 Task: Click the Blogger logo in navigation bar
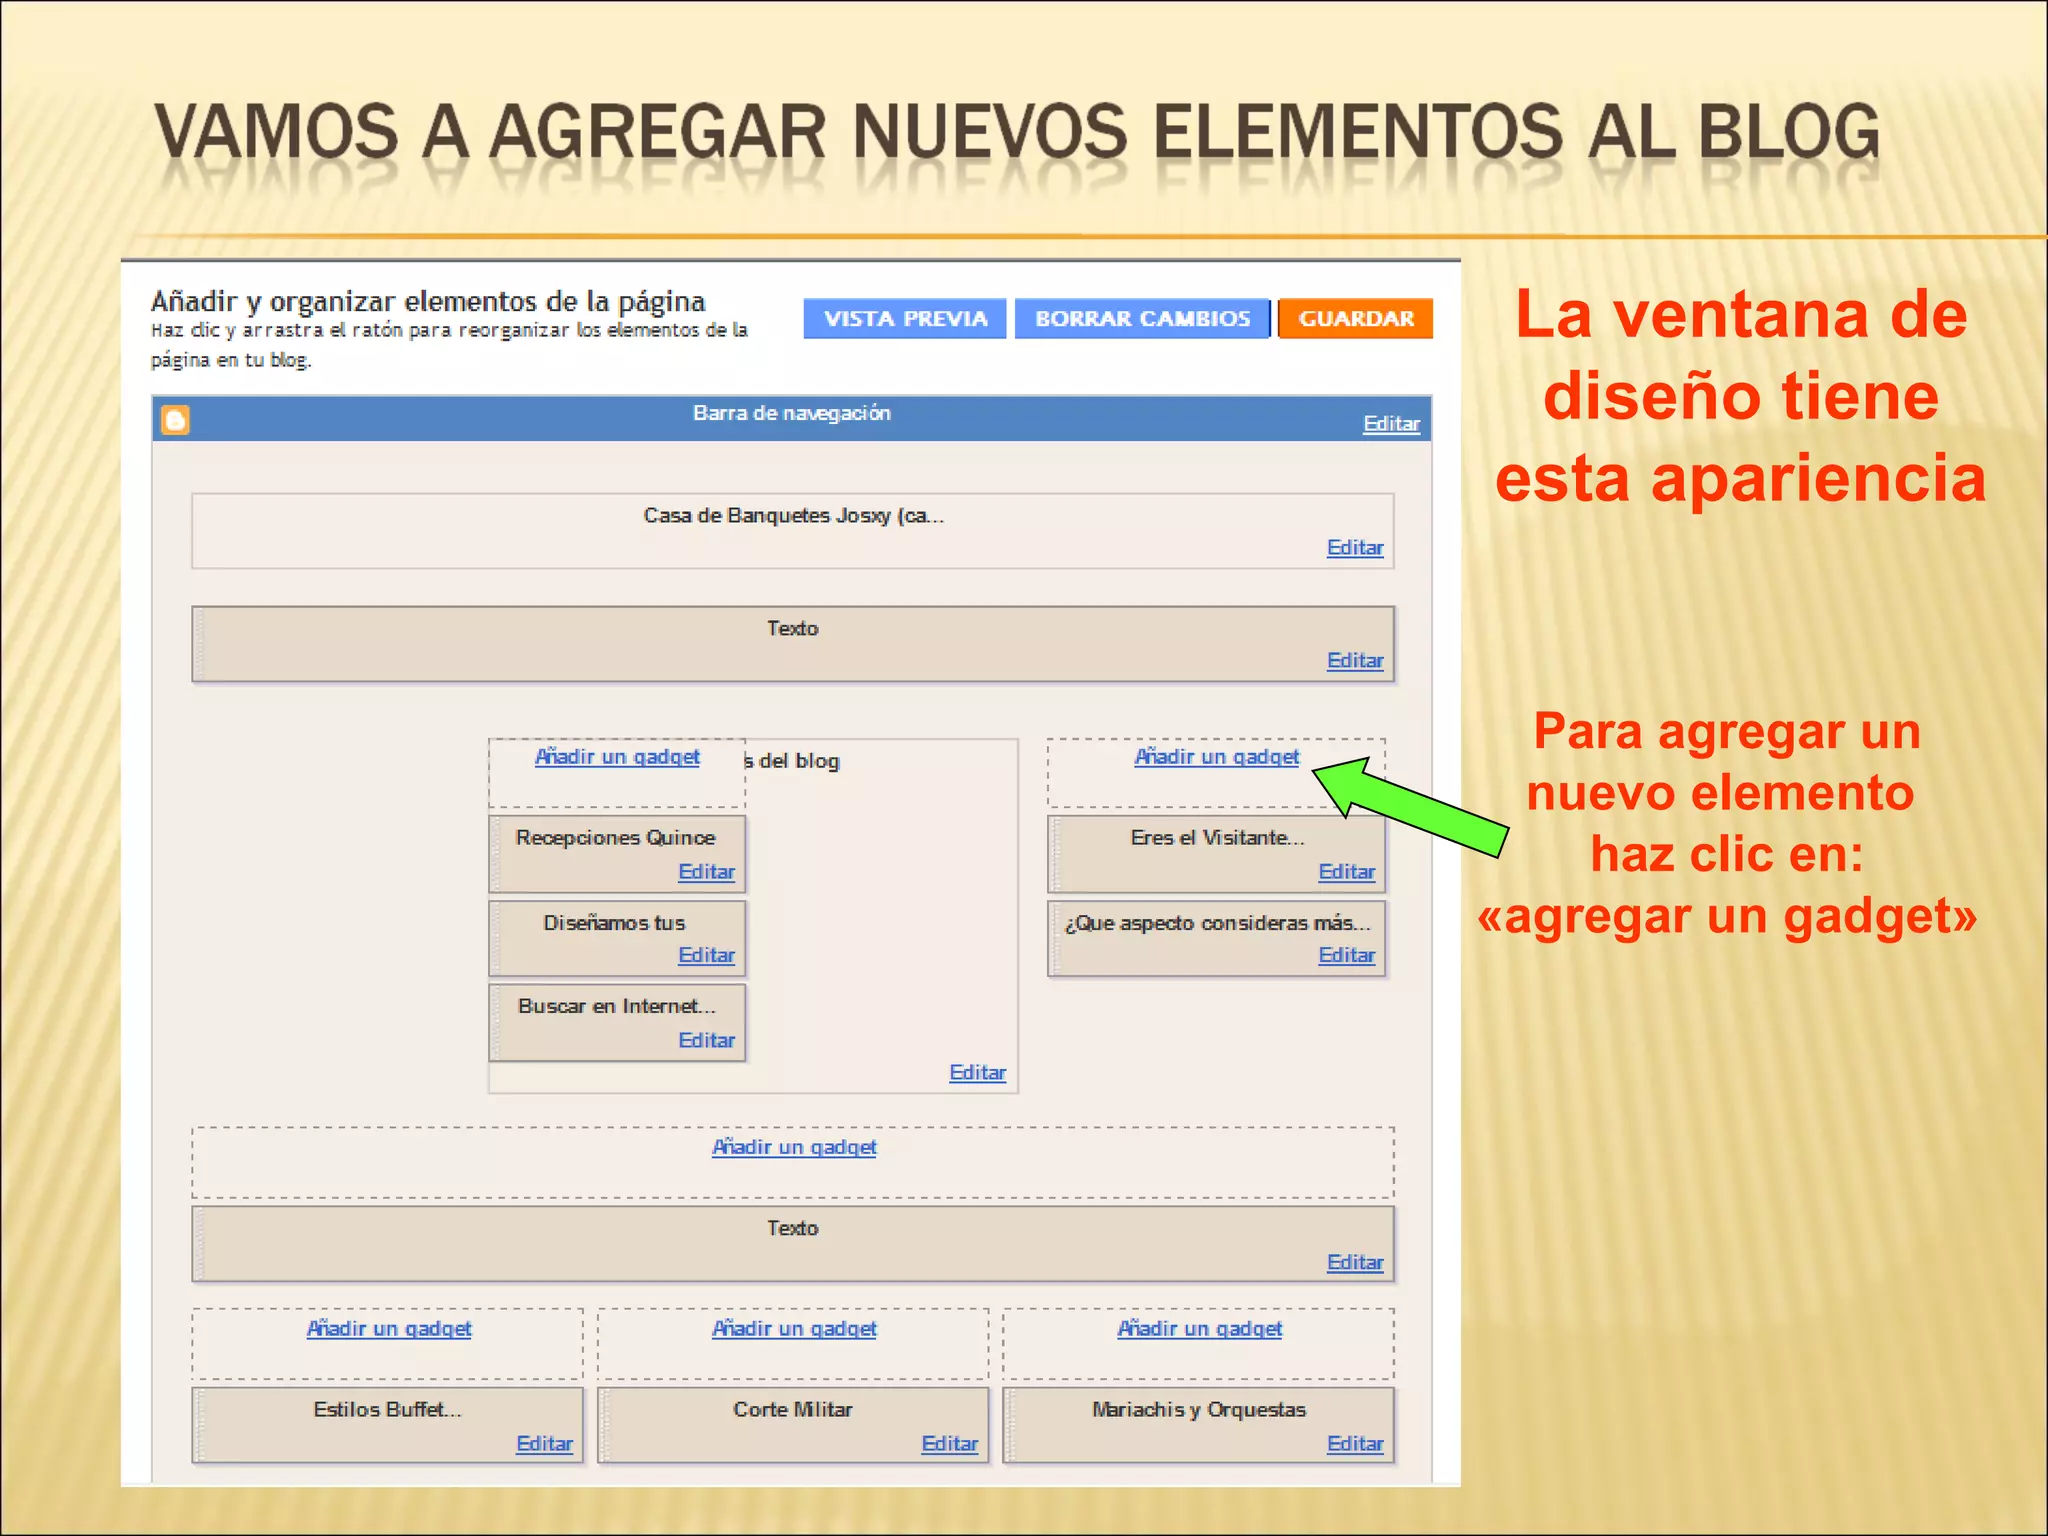175,420
